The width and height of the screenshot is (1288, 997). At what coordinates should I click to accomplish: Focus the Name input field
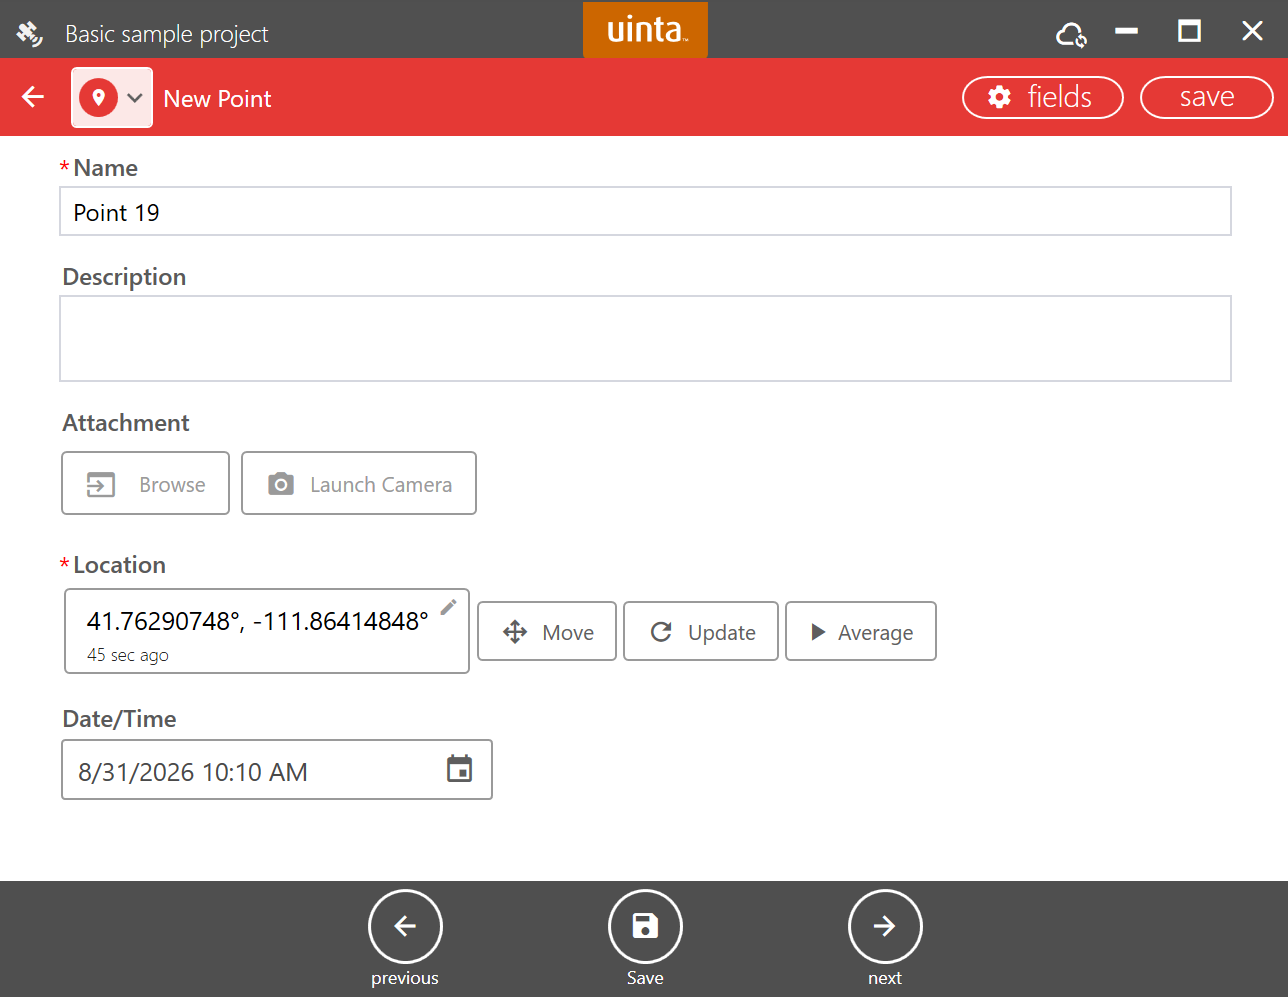pos(645,211)
